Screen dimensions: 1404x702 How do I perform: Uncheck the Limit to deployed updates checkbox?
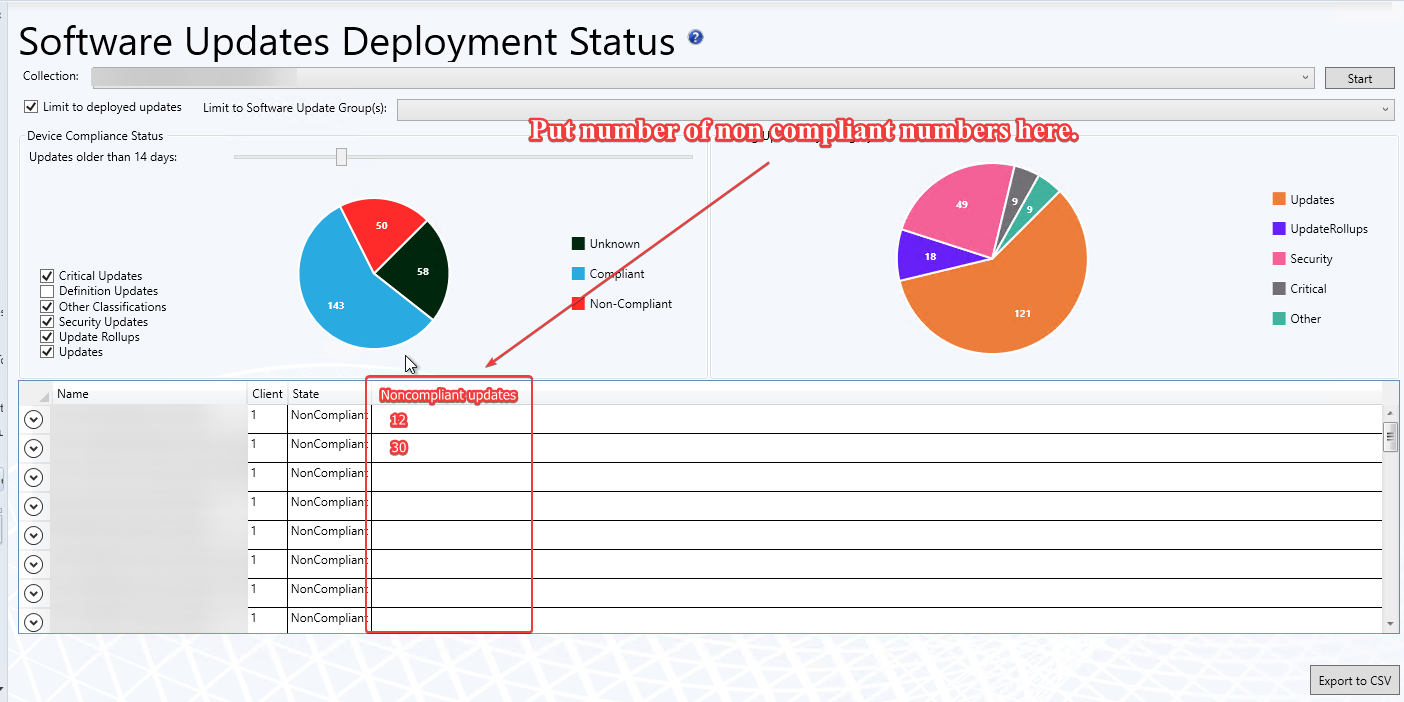pyautogui.click(x=32, y=107)
